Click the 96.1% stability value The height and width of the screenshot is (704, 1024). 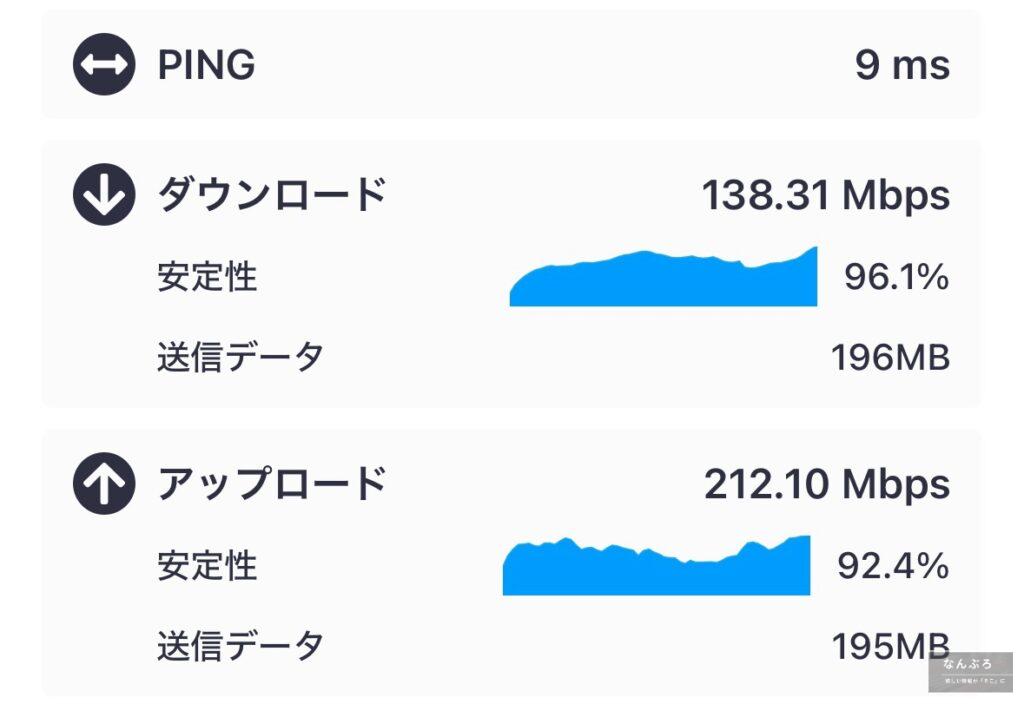coord(896,277)
